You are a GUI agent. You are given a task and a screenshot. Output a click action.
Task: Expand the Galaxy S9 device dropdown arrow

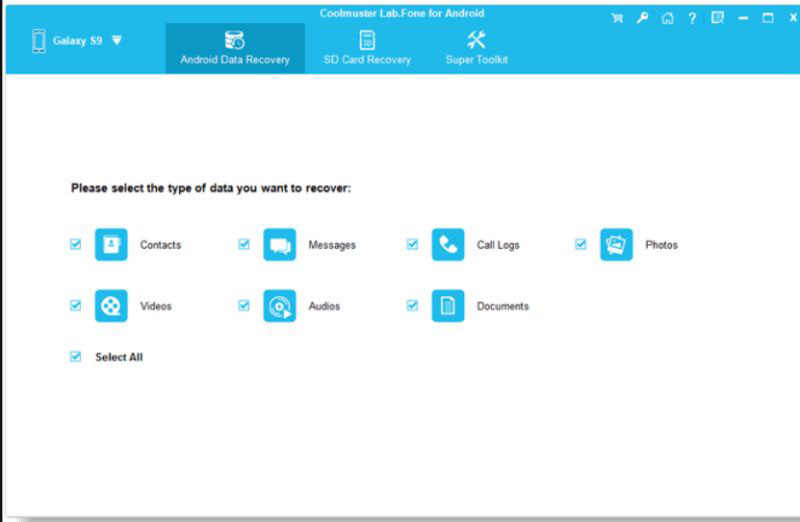[x=117, y=40]
